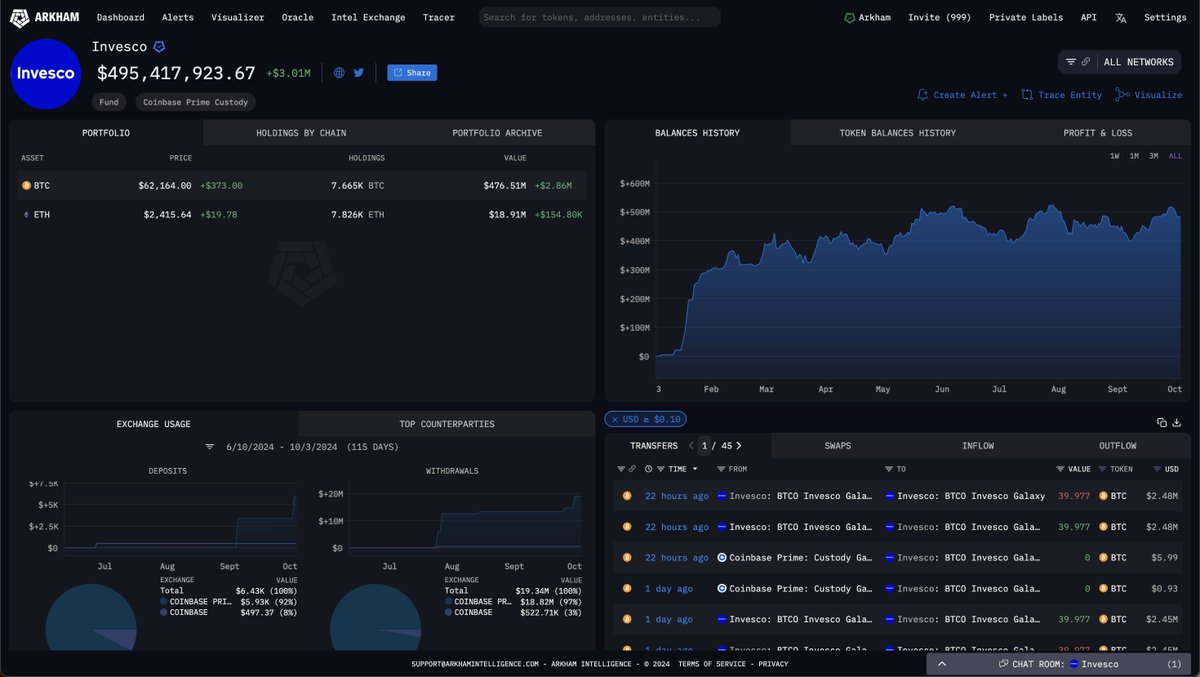Open the To column filter
Viewport: 1200px width, 677px height.
click(888, 469)
